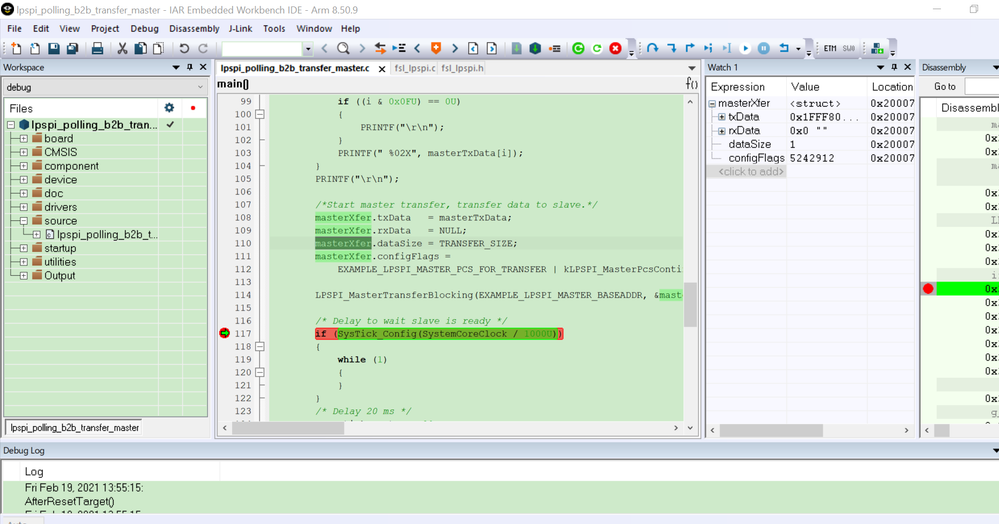This screenshot has height=524, width=999.
Task: Expand the CMSIS folder
Action: coord(24,152)
